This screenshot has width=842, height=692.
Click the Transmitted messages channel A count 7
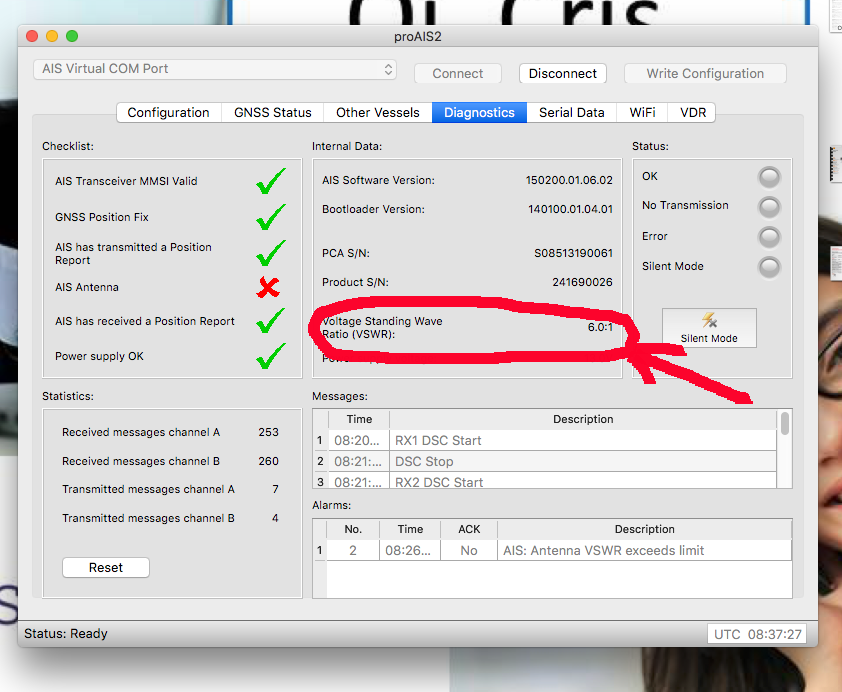275,489
